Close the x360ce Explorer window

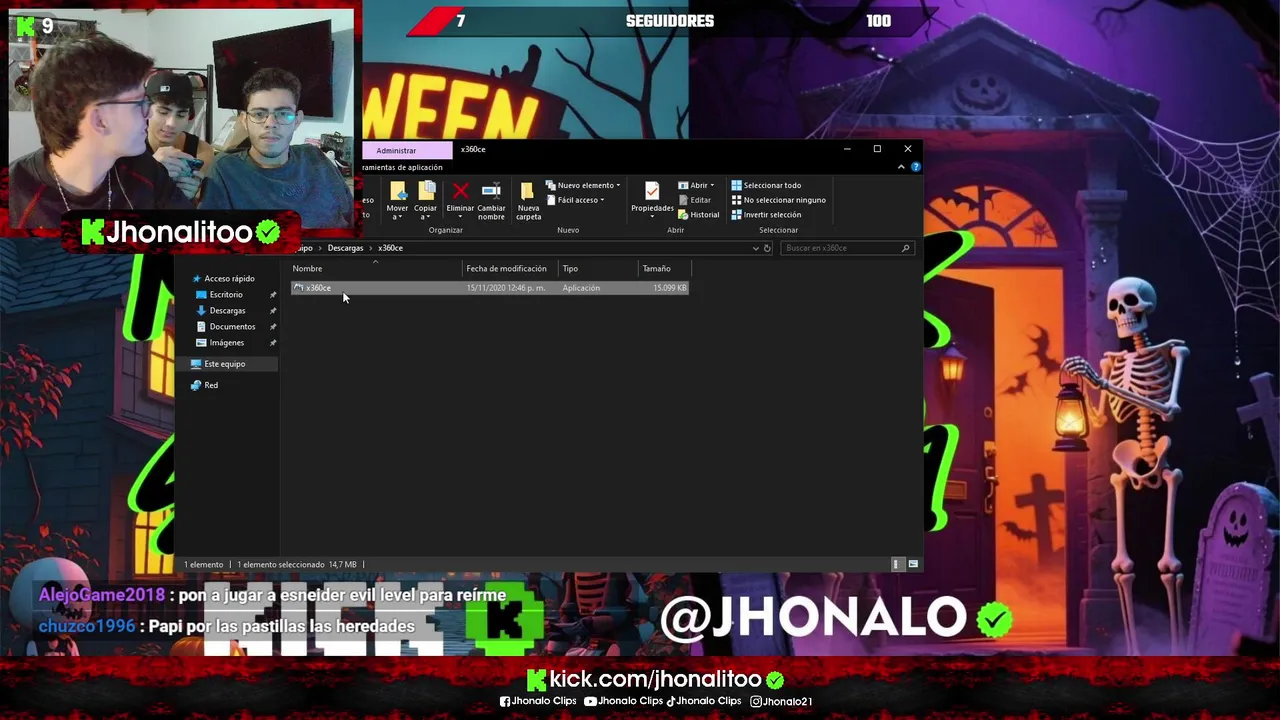pos(907,149)
